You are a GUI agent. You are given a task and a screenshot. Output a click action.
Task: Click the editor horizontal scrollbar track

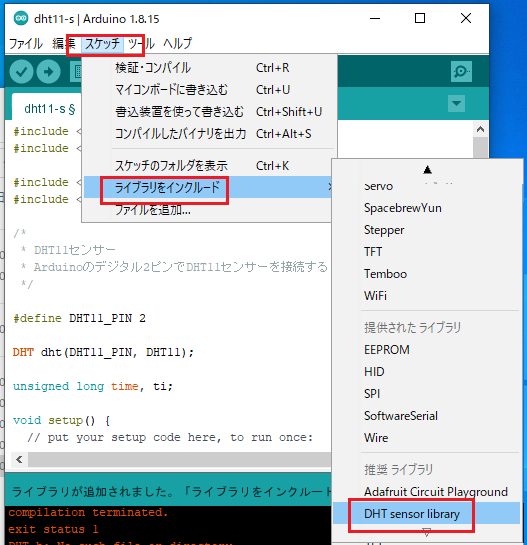coord(179,459)
